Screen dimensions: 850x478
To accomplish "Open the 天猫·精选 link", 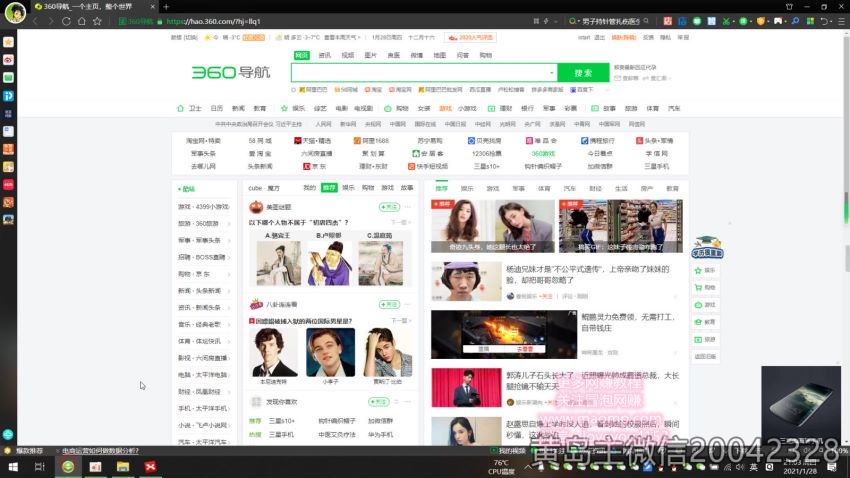I will click(x=312, y=141).
